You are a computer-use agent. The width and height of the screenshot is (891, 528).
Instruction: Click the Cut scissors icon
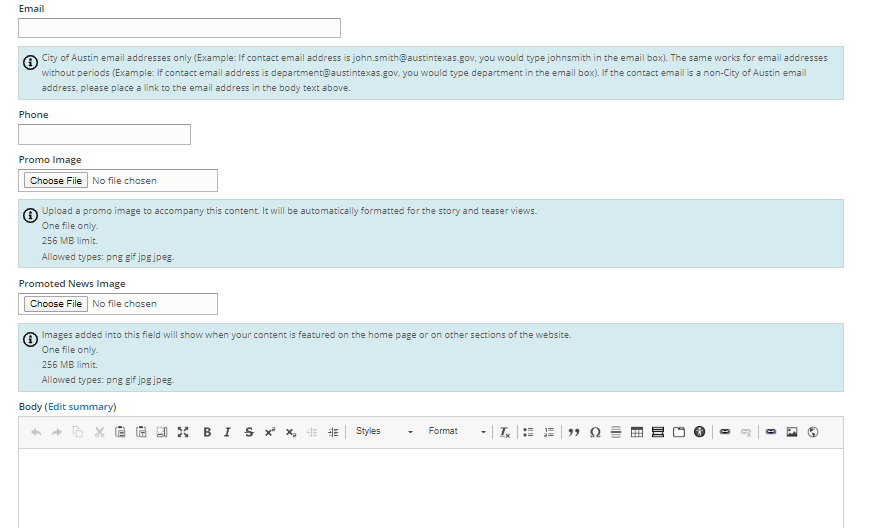[99, 433]
